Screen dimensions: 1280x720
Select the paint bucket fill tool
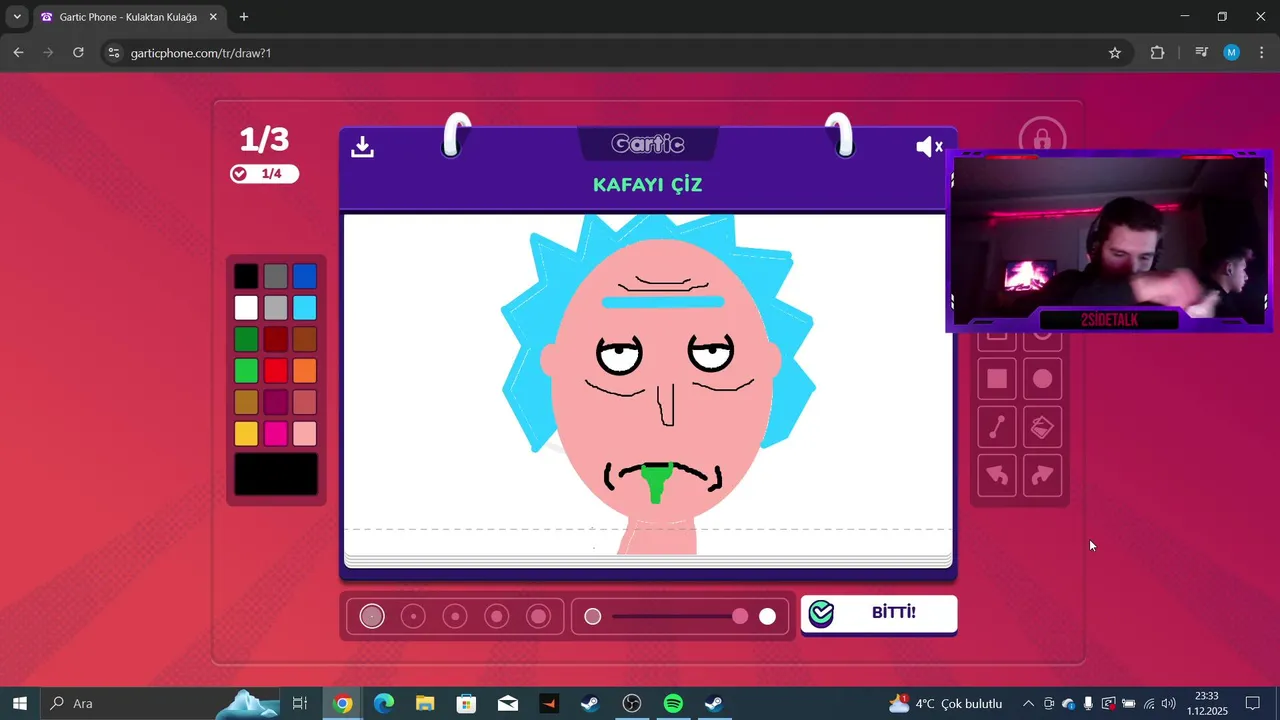coord(1043,427)
